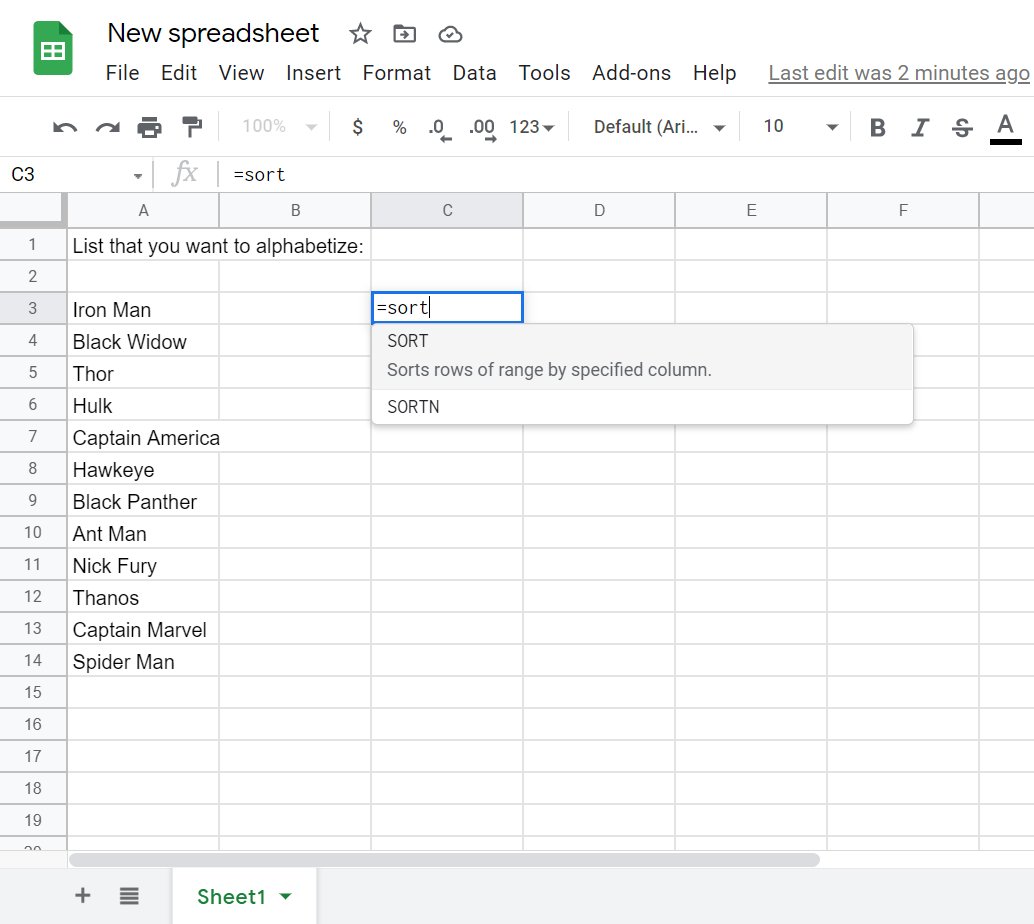Select the cell containing Ant Man
This screenshot has height=924, width=1034.
click(143, 533)
